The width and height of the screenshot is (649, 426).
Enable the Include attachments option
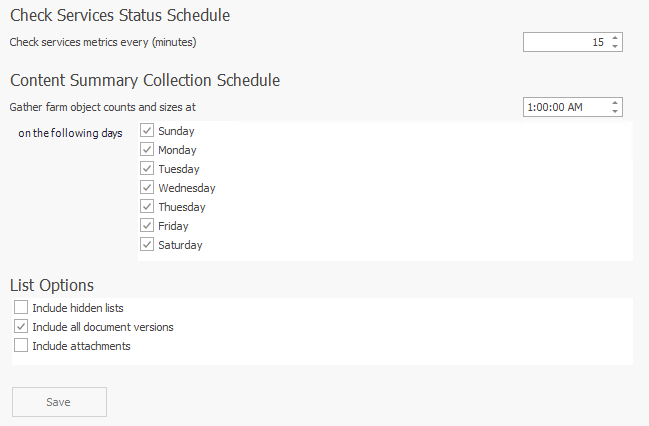[21, 346]
